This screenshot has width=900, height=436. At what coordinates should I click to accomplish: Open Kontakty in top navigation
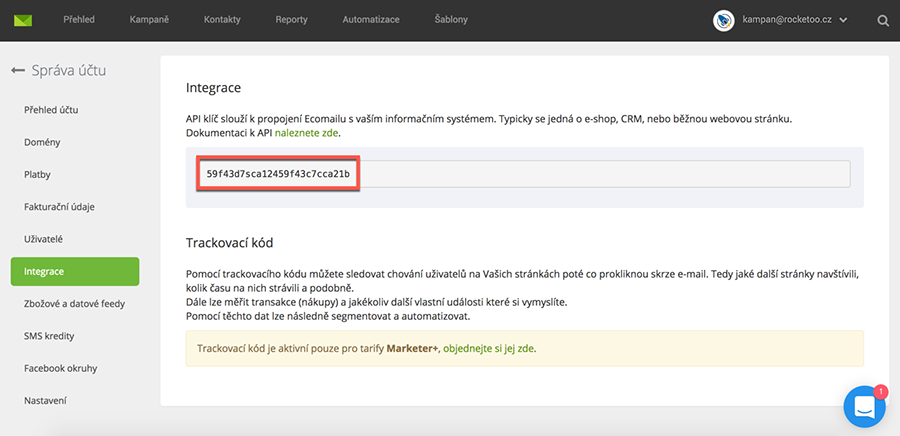(221, 20)
